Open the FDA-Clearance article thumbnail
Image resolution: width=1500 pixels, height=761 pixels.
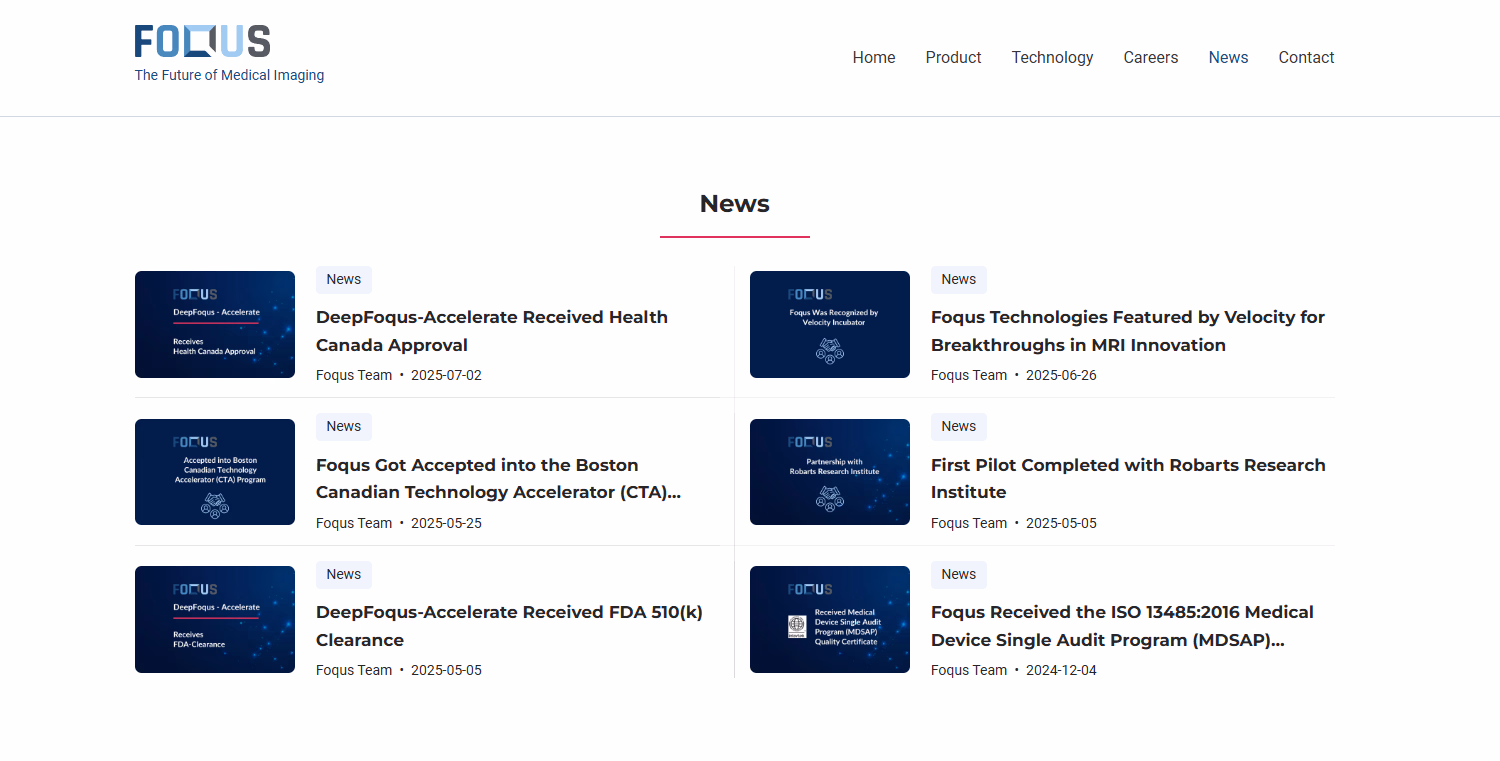point(215,619)
